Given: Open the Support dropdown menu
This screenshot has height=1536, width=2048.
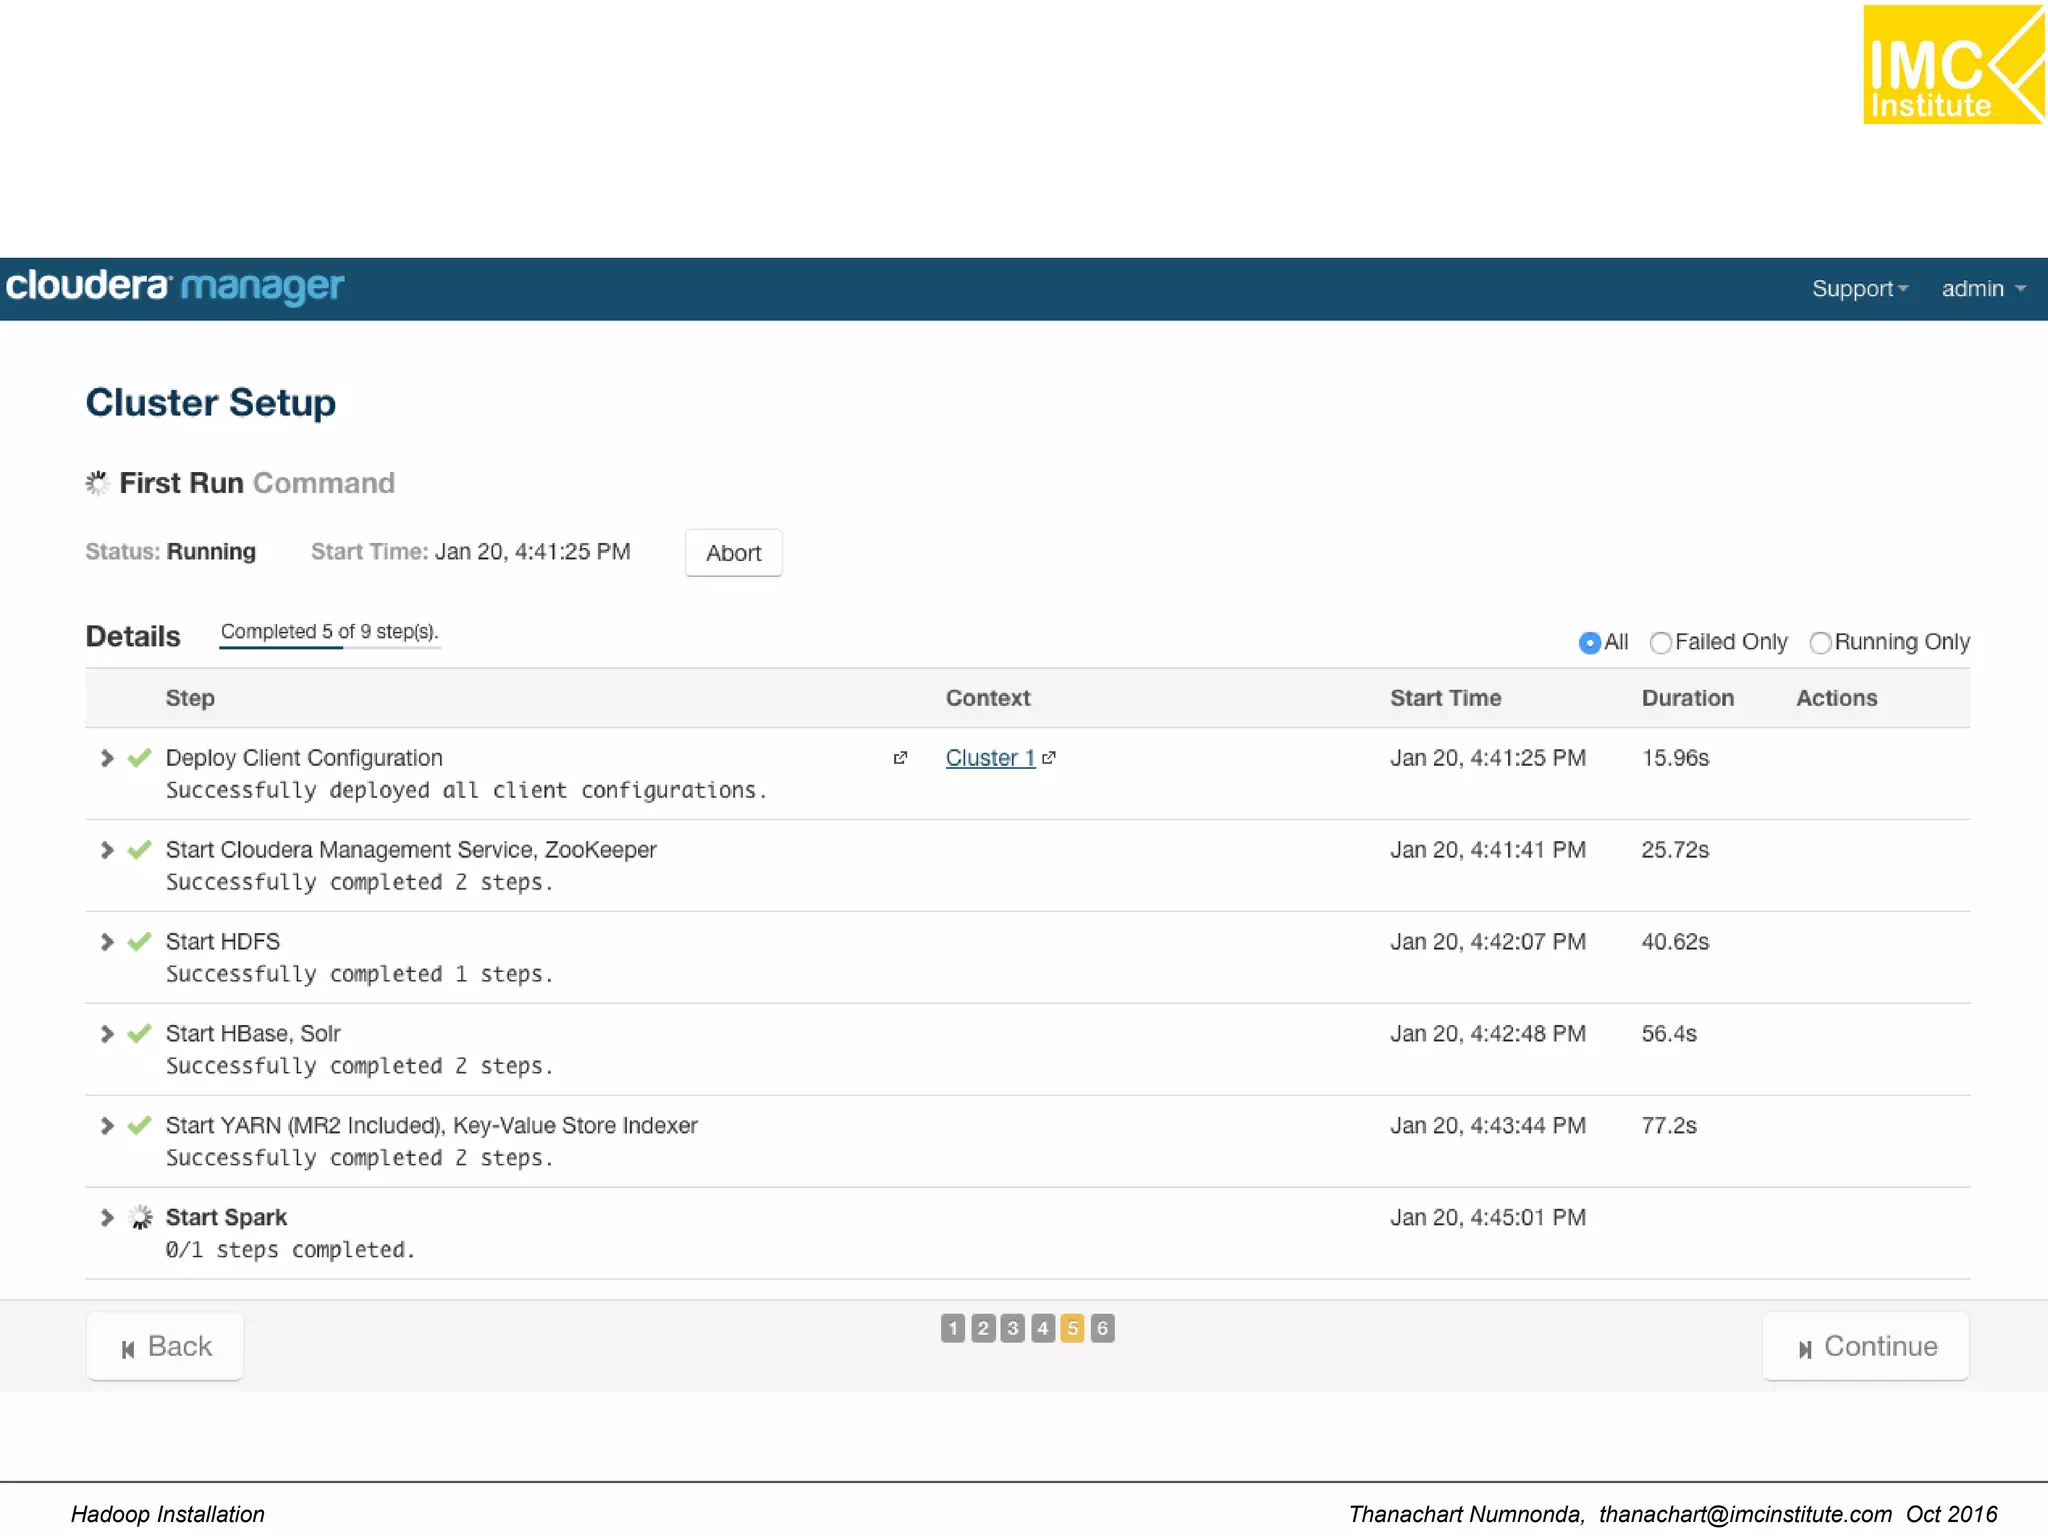Looking at the screenshot, I should [x=1860, y=289].
